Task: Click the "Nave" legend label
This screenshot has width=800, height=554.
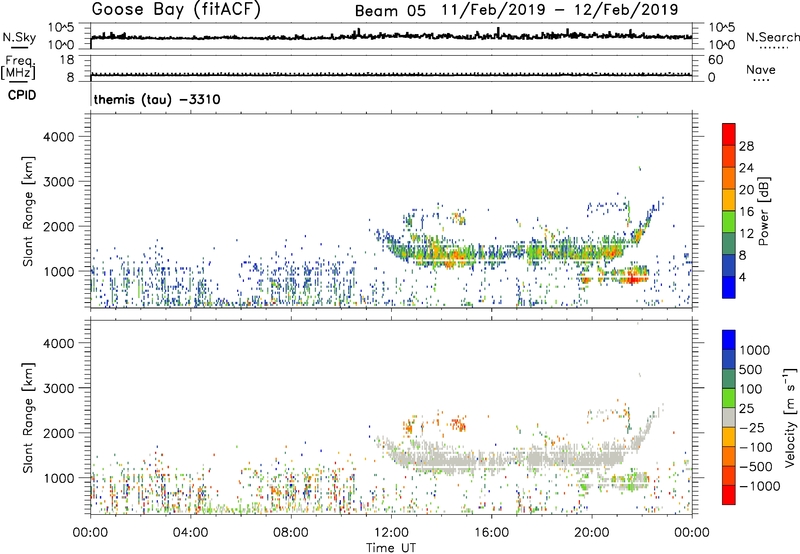Action: click(x=760, y=69)
